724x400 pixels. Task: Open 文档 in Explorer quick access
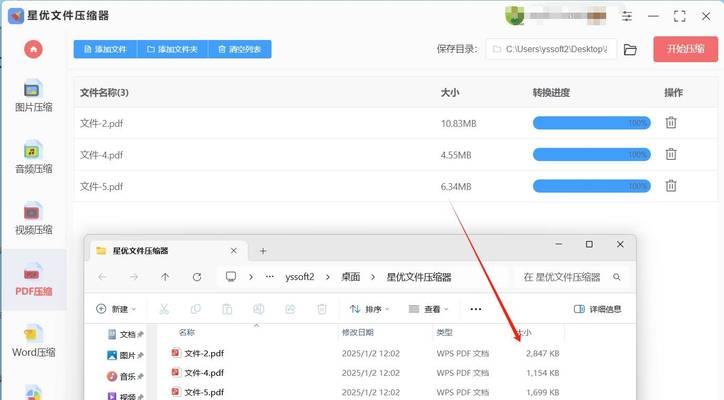tap(125, 334)
